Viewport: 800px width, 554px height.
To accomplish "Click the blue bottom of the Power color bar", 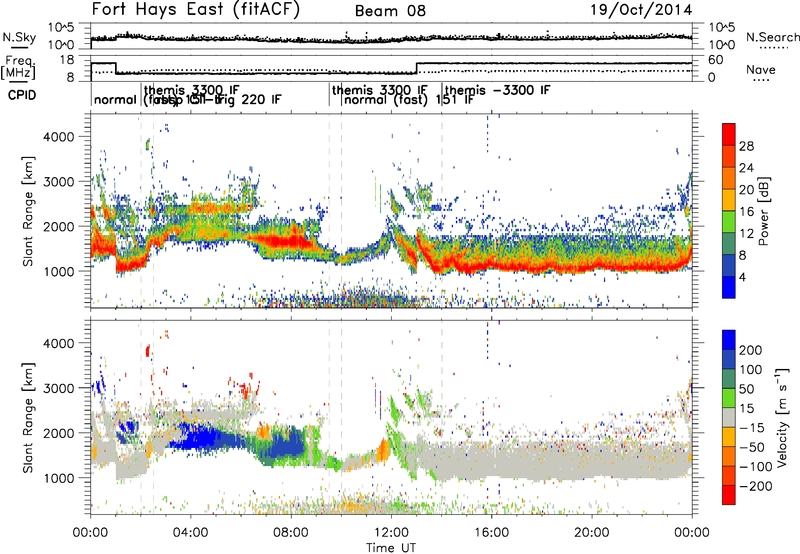I will pos(729,287).
